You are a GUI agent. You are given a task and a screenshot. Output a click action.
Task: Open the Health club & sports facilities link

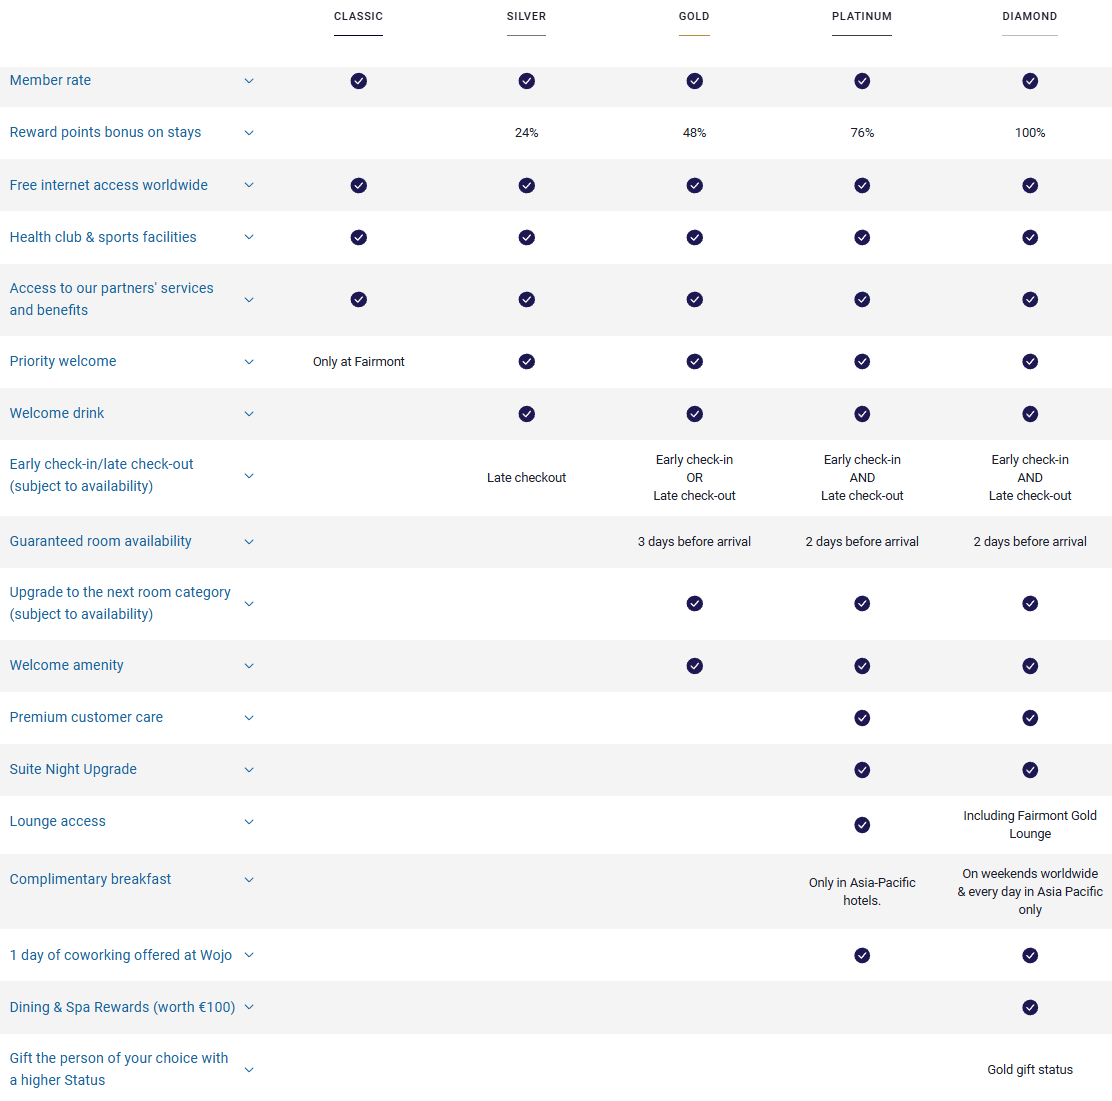tap(103, 237)
